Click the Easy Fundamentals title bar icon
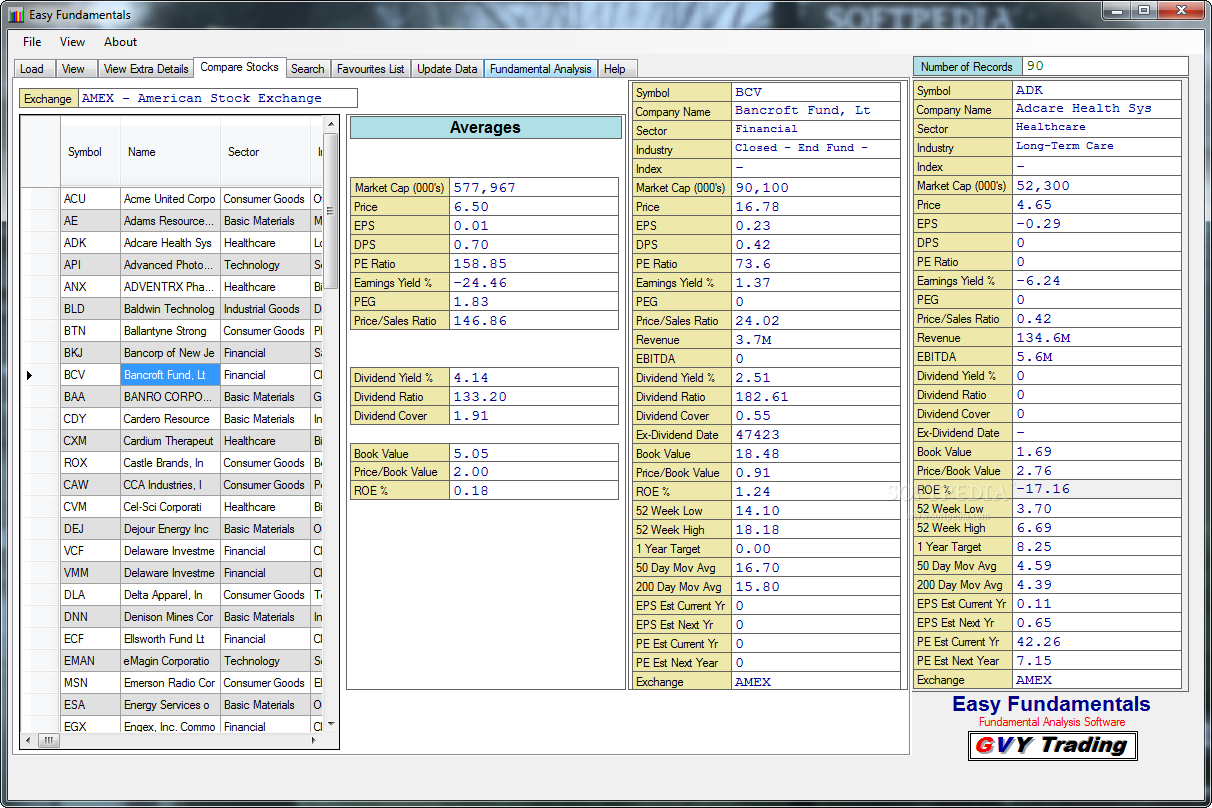The height and width of the screenshot is (808, 1212). pos(15,15)
